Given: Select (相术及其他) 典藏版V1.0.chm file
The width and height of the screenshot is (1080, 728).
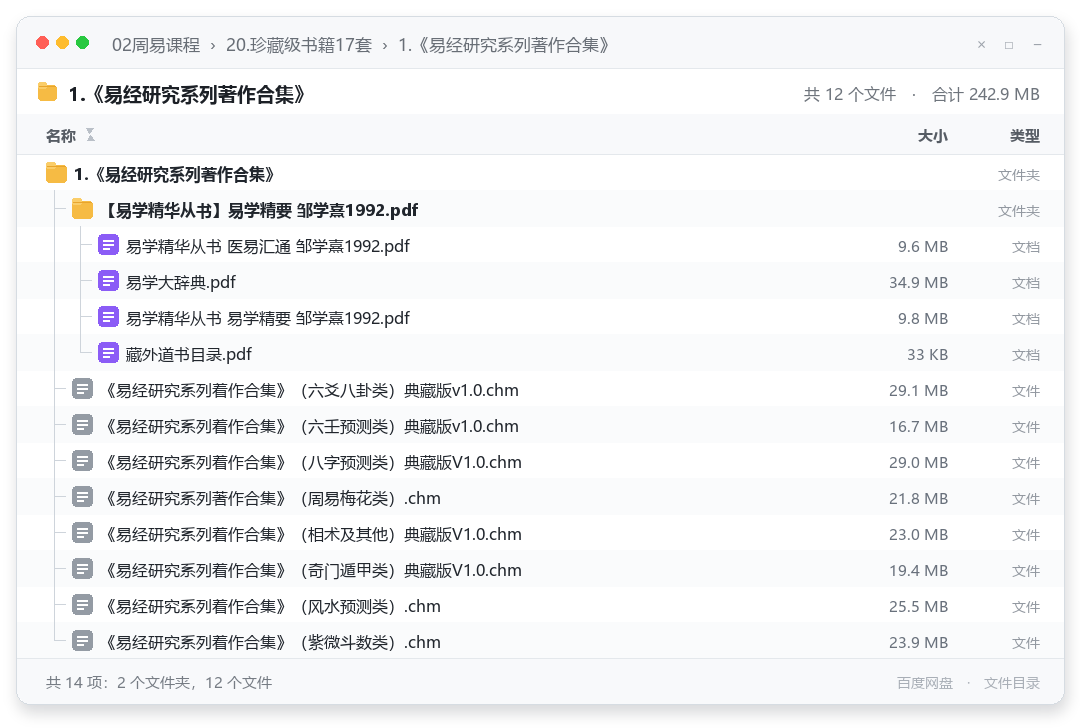Looking at the screenshot, I should (x=540, y=534).
